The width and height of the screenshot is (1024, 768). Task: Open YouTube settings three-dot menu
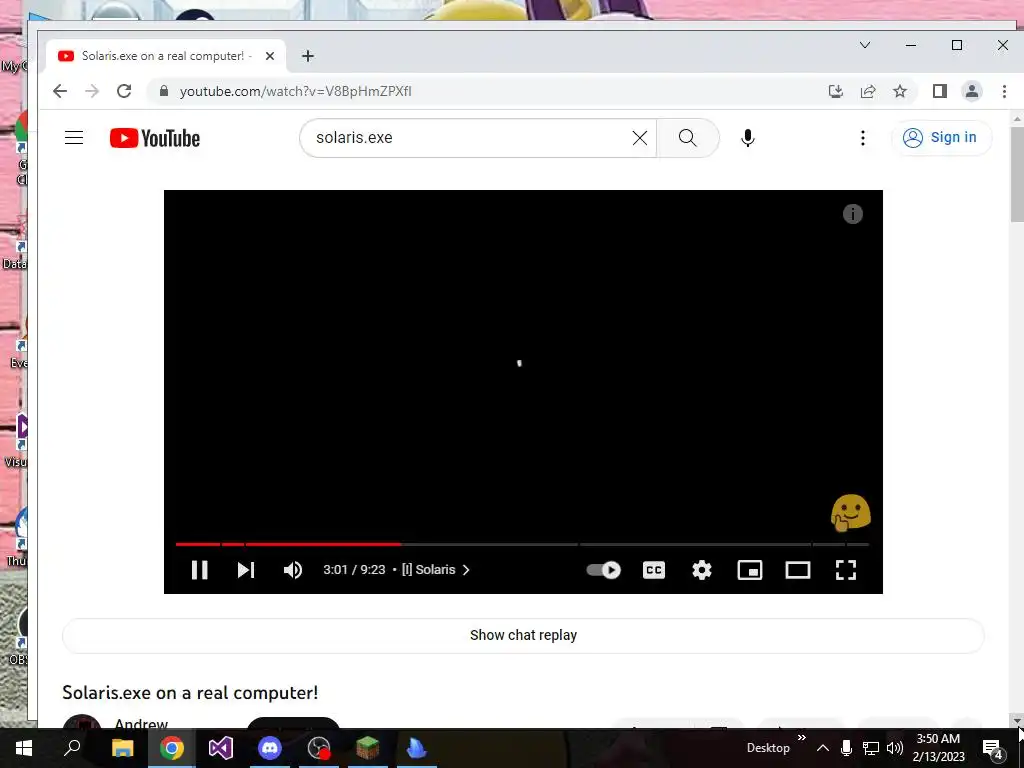coord(863,138)
